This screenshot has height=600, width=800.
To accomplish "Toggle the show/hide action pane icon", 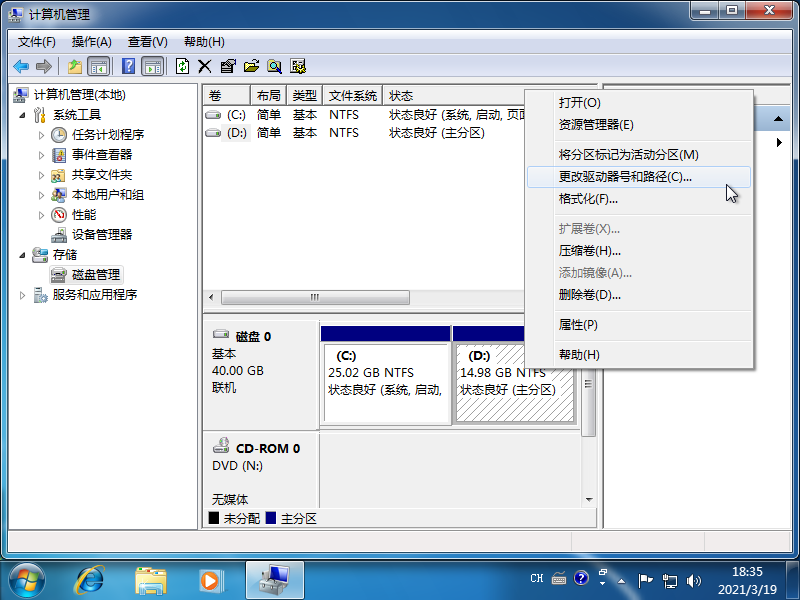I will click(153, 66).
